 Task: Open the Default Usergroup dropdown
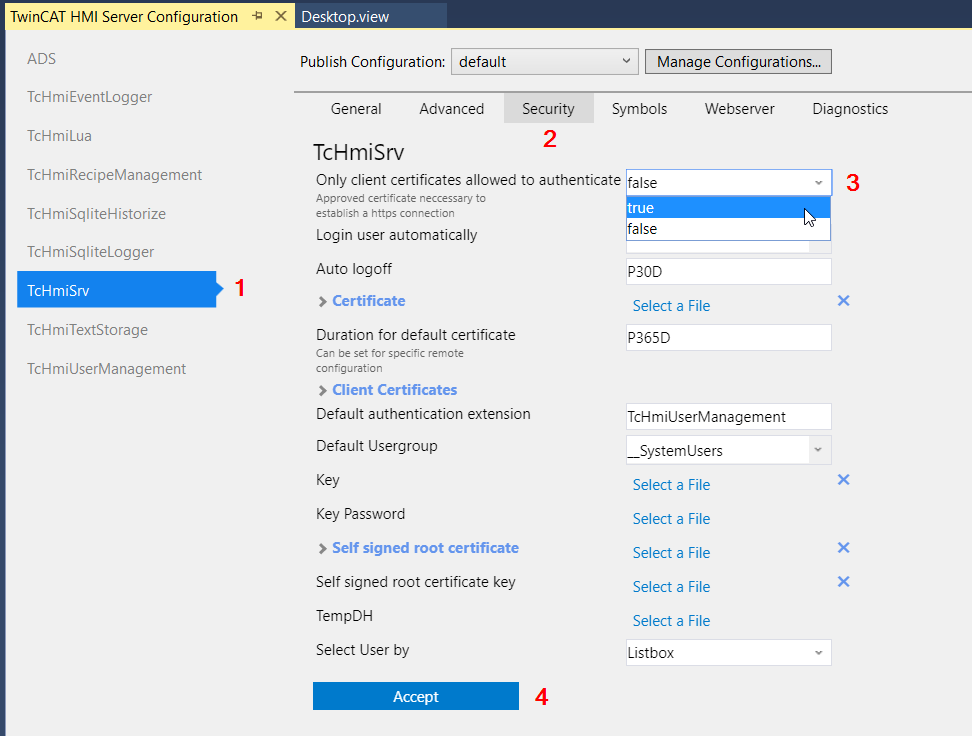[x=728, y=450]
